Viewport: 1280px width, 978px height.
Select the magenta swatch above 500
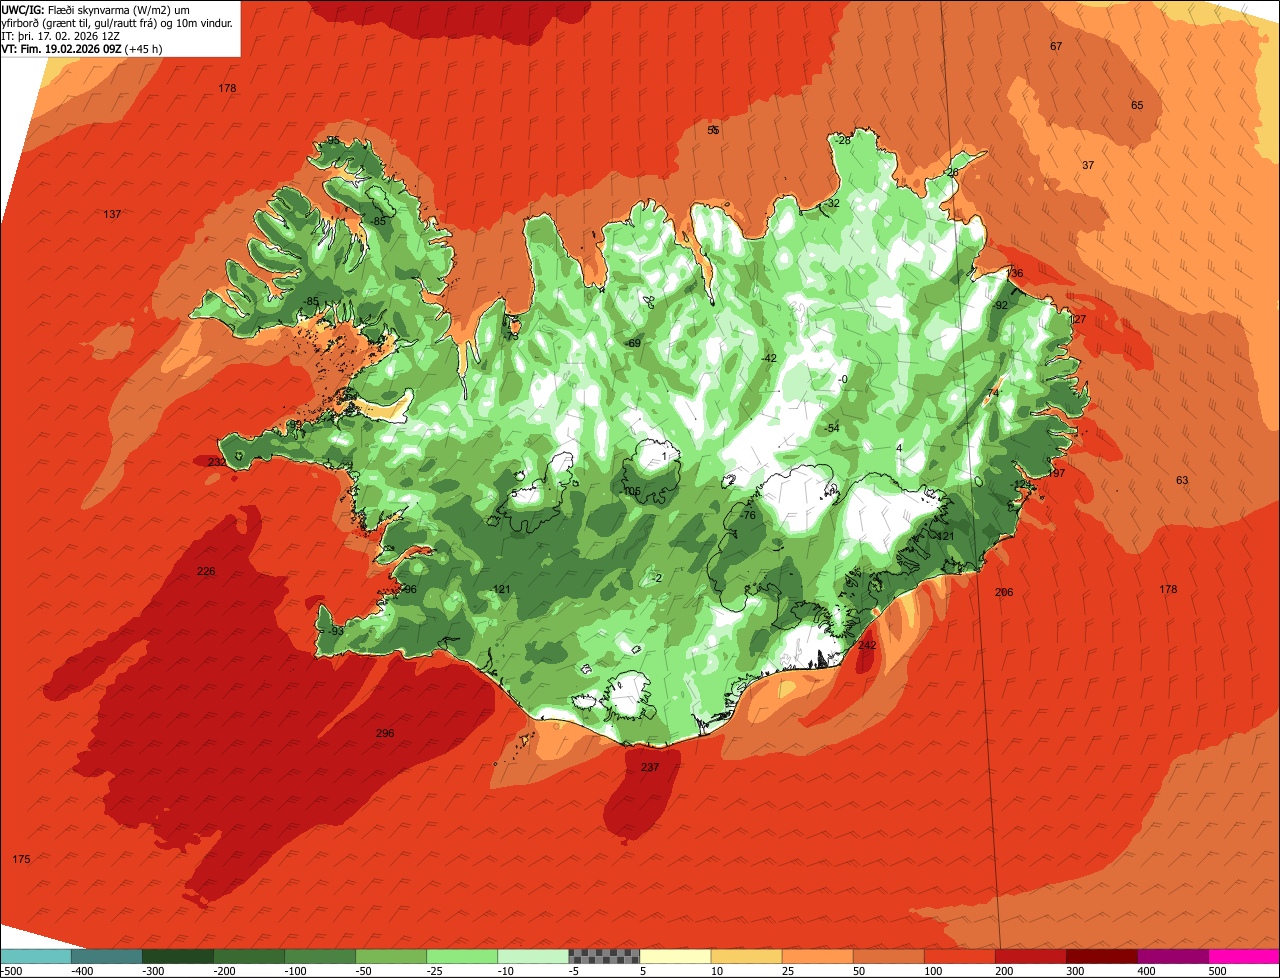pyautogui.click(x=1243, y=956)
